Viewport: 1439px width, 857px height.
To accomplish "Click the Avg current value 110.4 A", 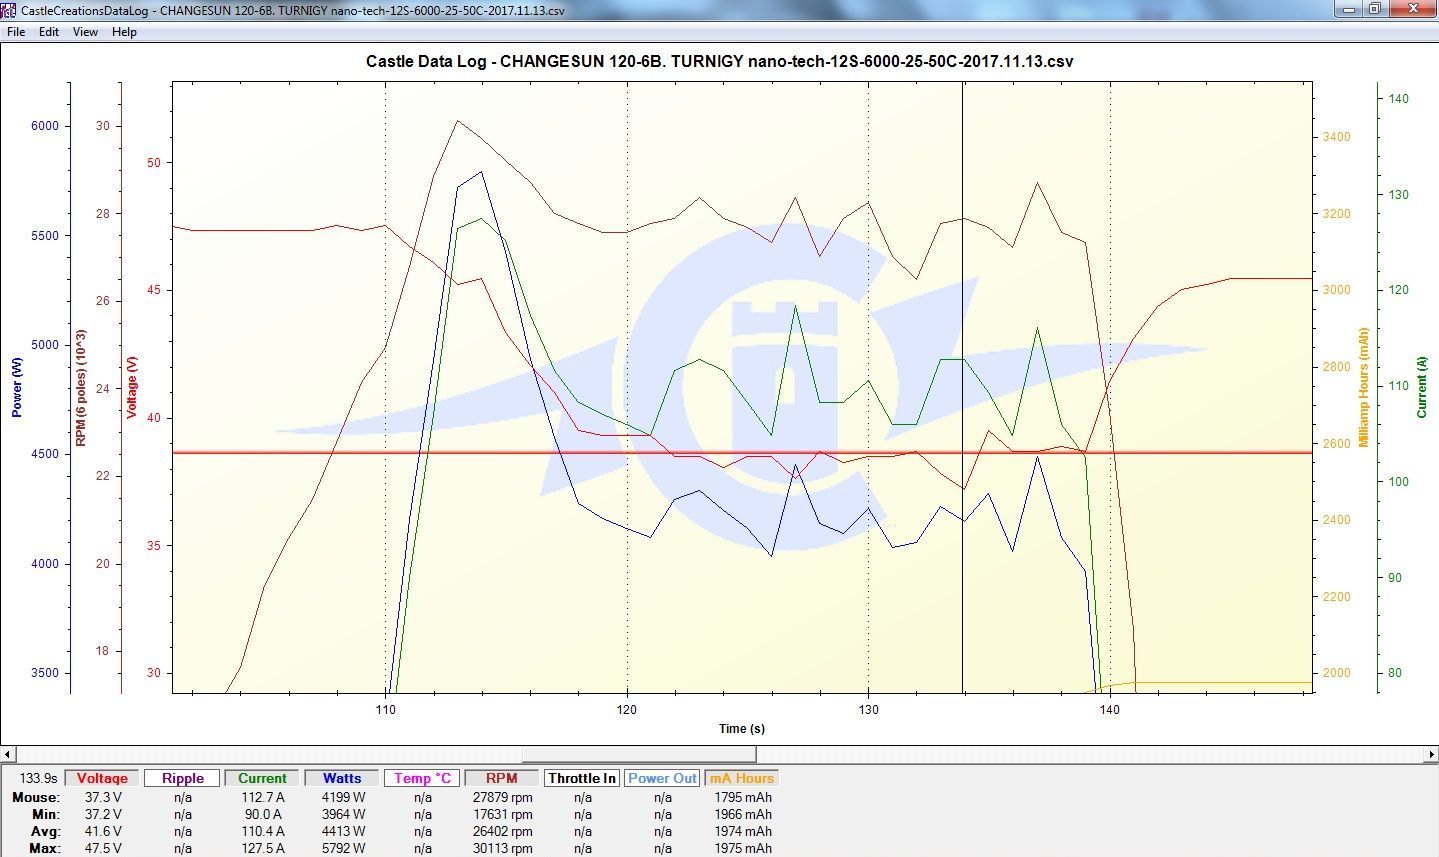I will pos(263,832).
